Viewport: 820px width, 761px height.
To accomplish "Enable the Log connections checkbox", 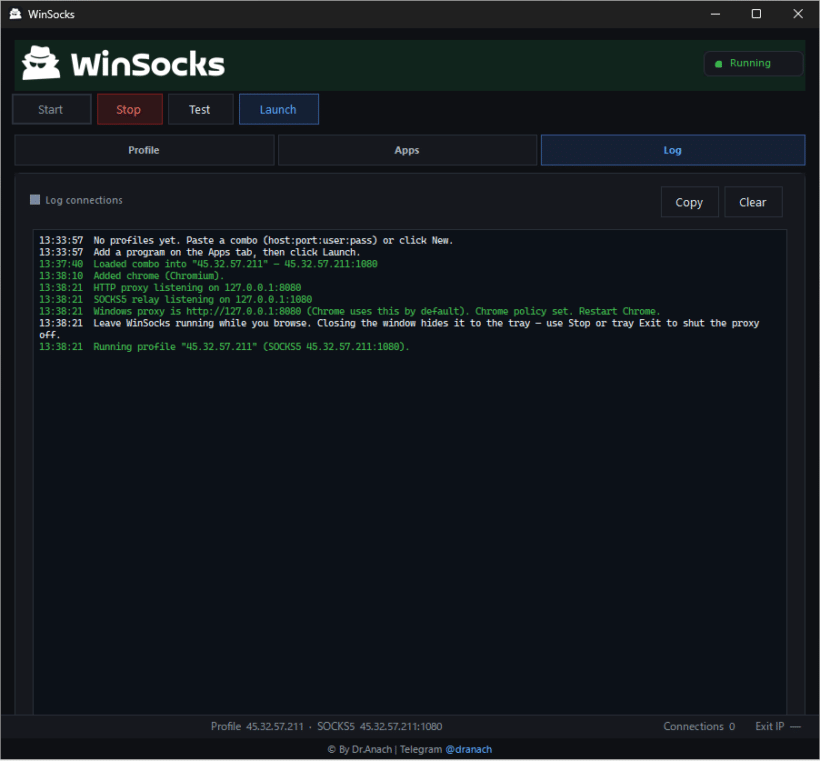I will tap(35, 200).
